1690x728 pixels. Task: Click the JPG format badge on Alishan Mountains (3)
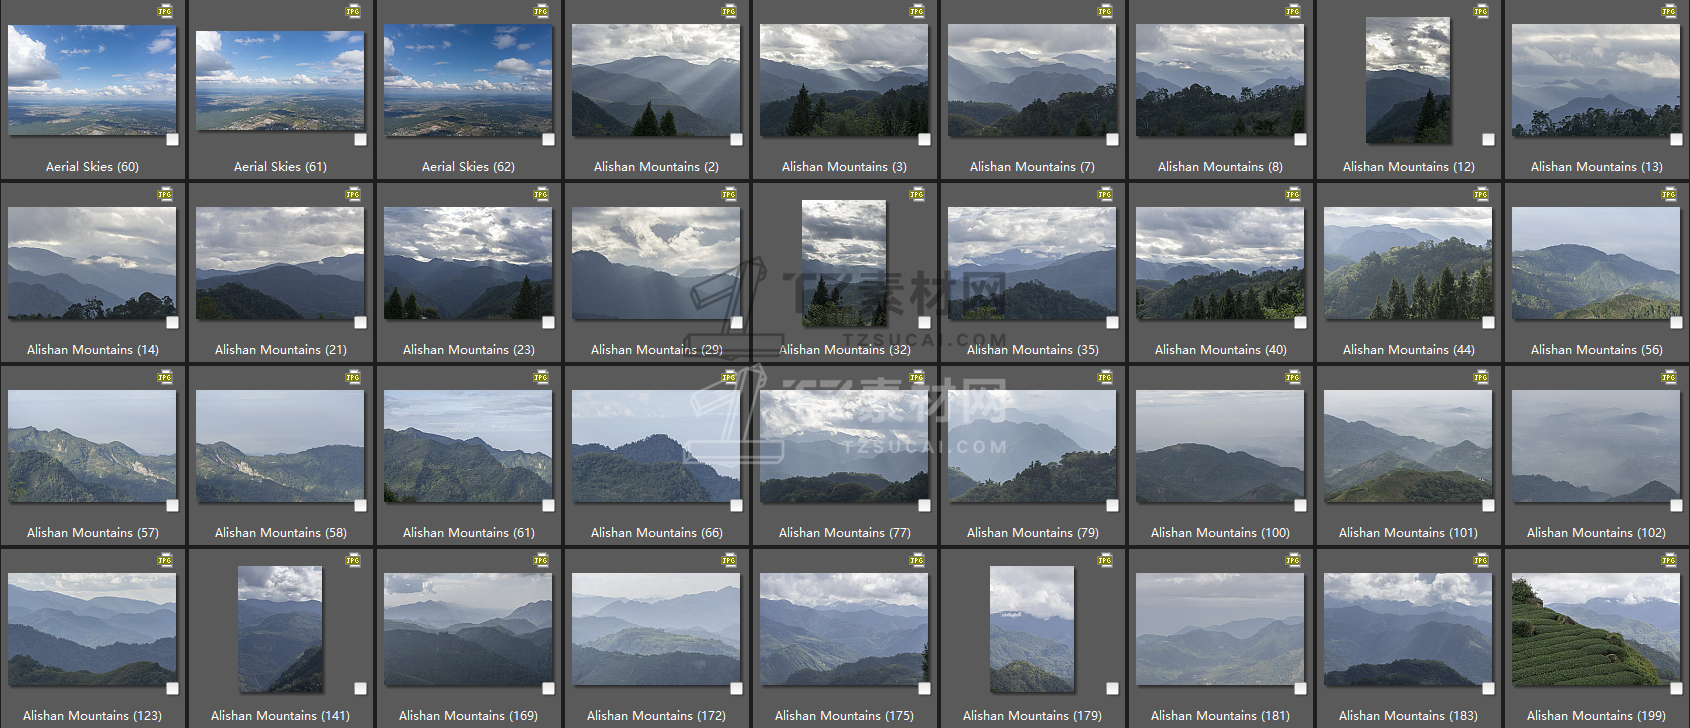pos(917,12)
